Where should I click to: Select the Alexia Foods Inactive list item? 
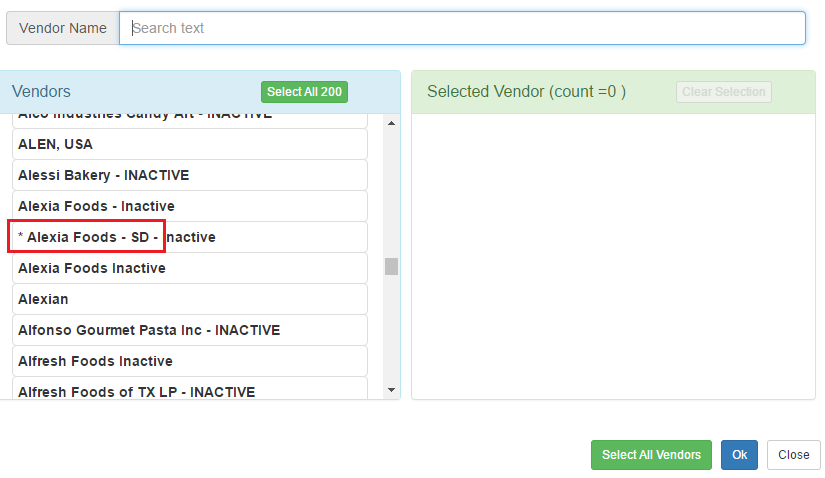[x=190, y=268]
